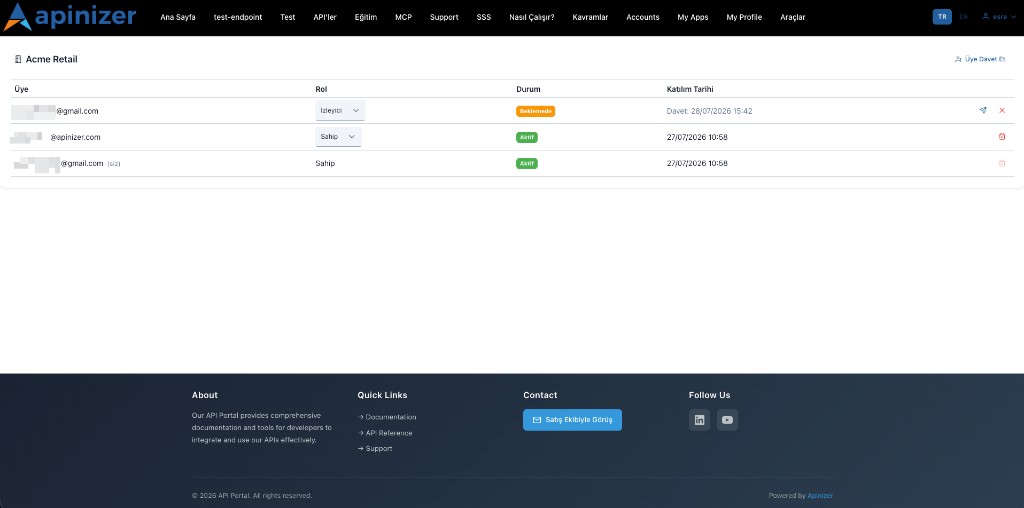Screen dimensions: 1024x508
Task: Open API'ler menu item
Action: point(325,17)
